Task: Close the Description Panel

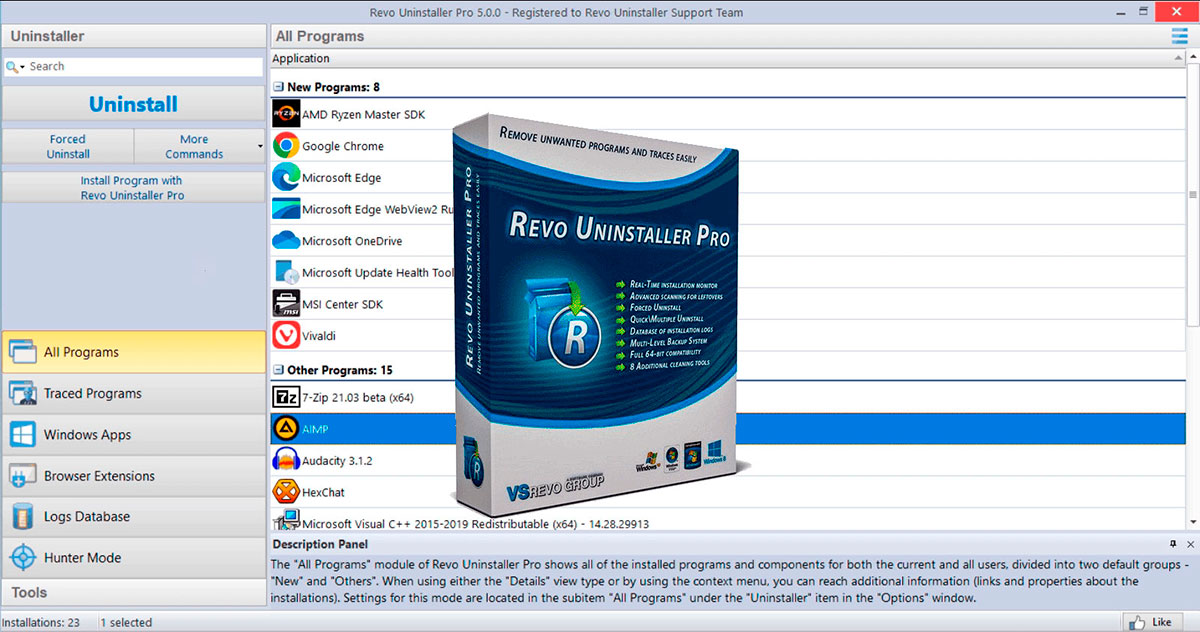Action: click(x=1189, y=544)
